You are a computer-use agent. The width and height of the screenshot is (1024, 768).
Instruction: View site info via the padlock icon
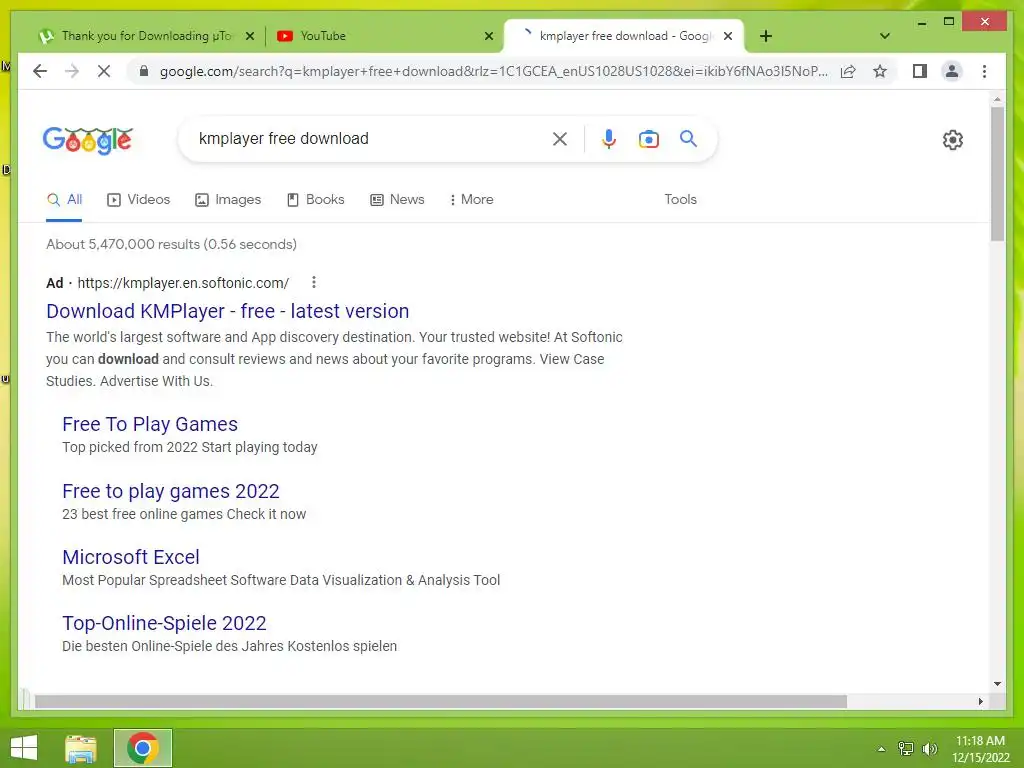[144, 71]
